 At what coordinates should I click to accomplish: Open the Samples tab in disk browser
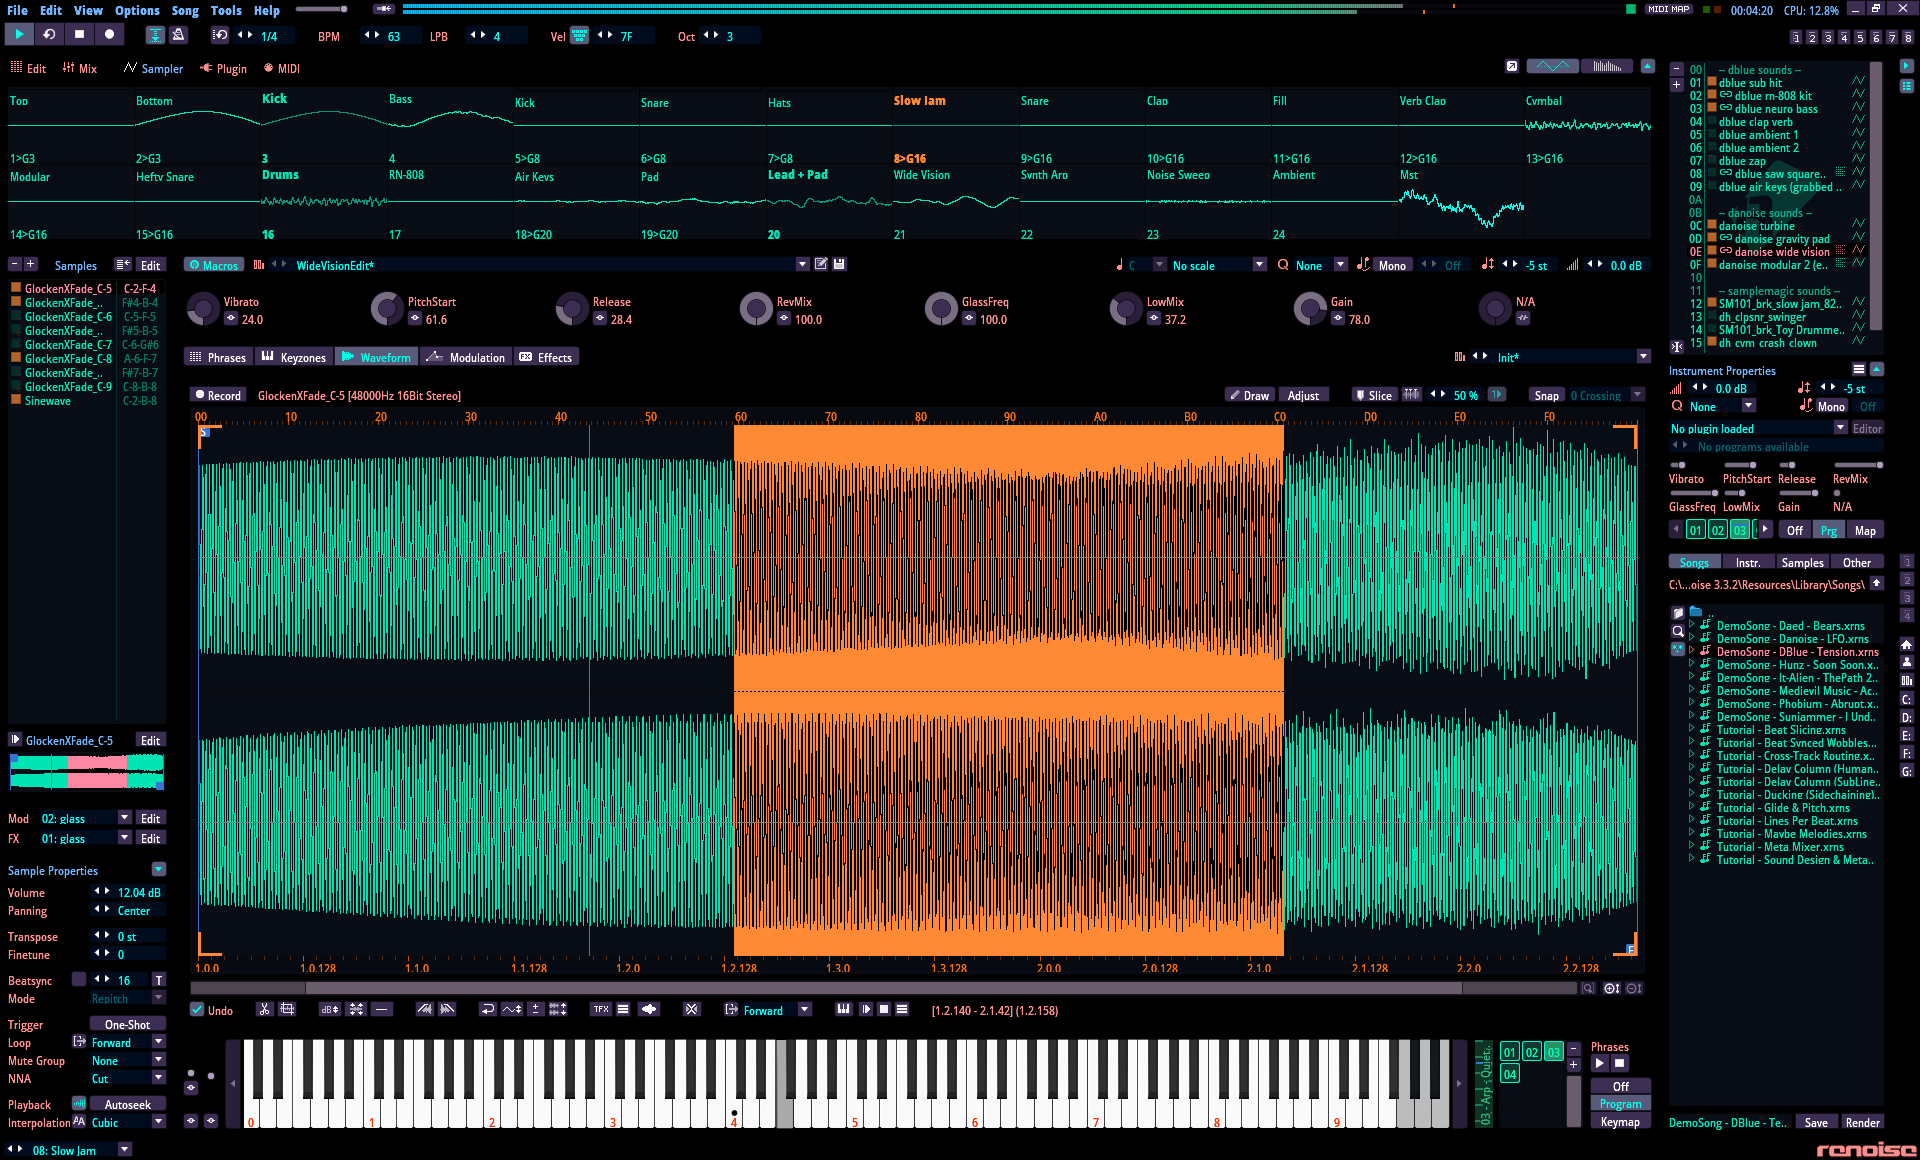tap(1802, 562)
